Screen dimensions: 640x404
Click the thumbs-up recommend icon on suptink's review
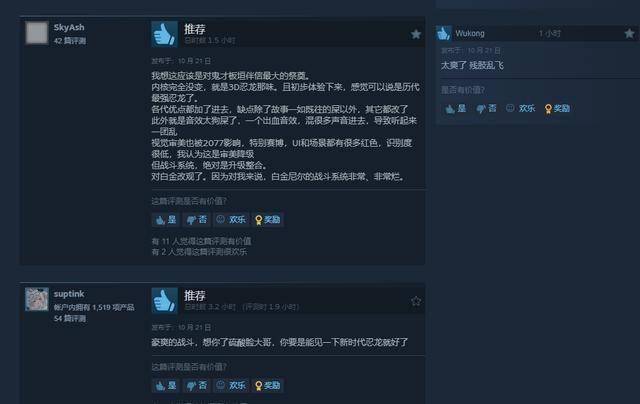coord(164,301)
